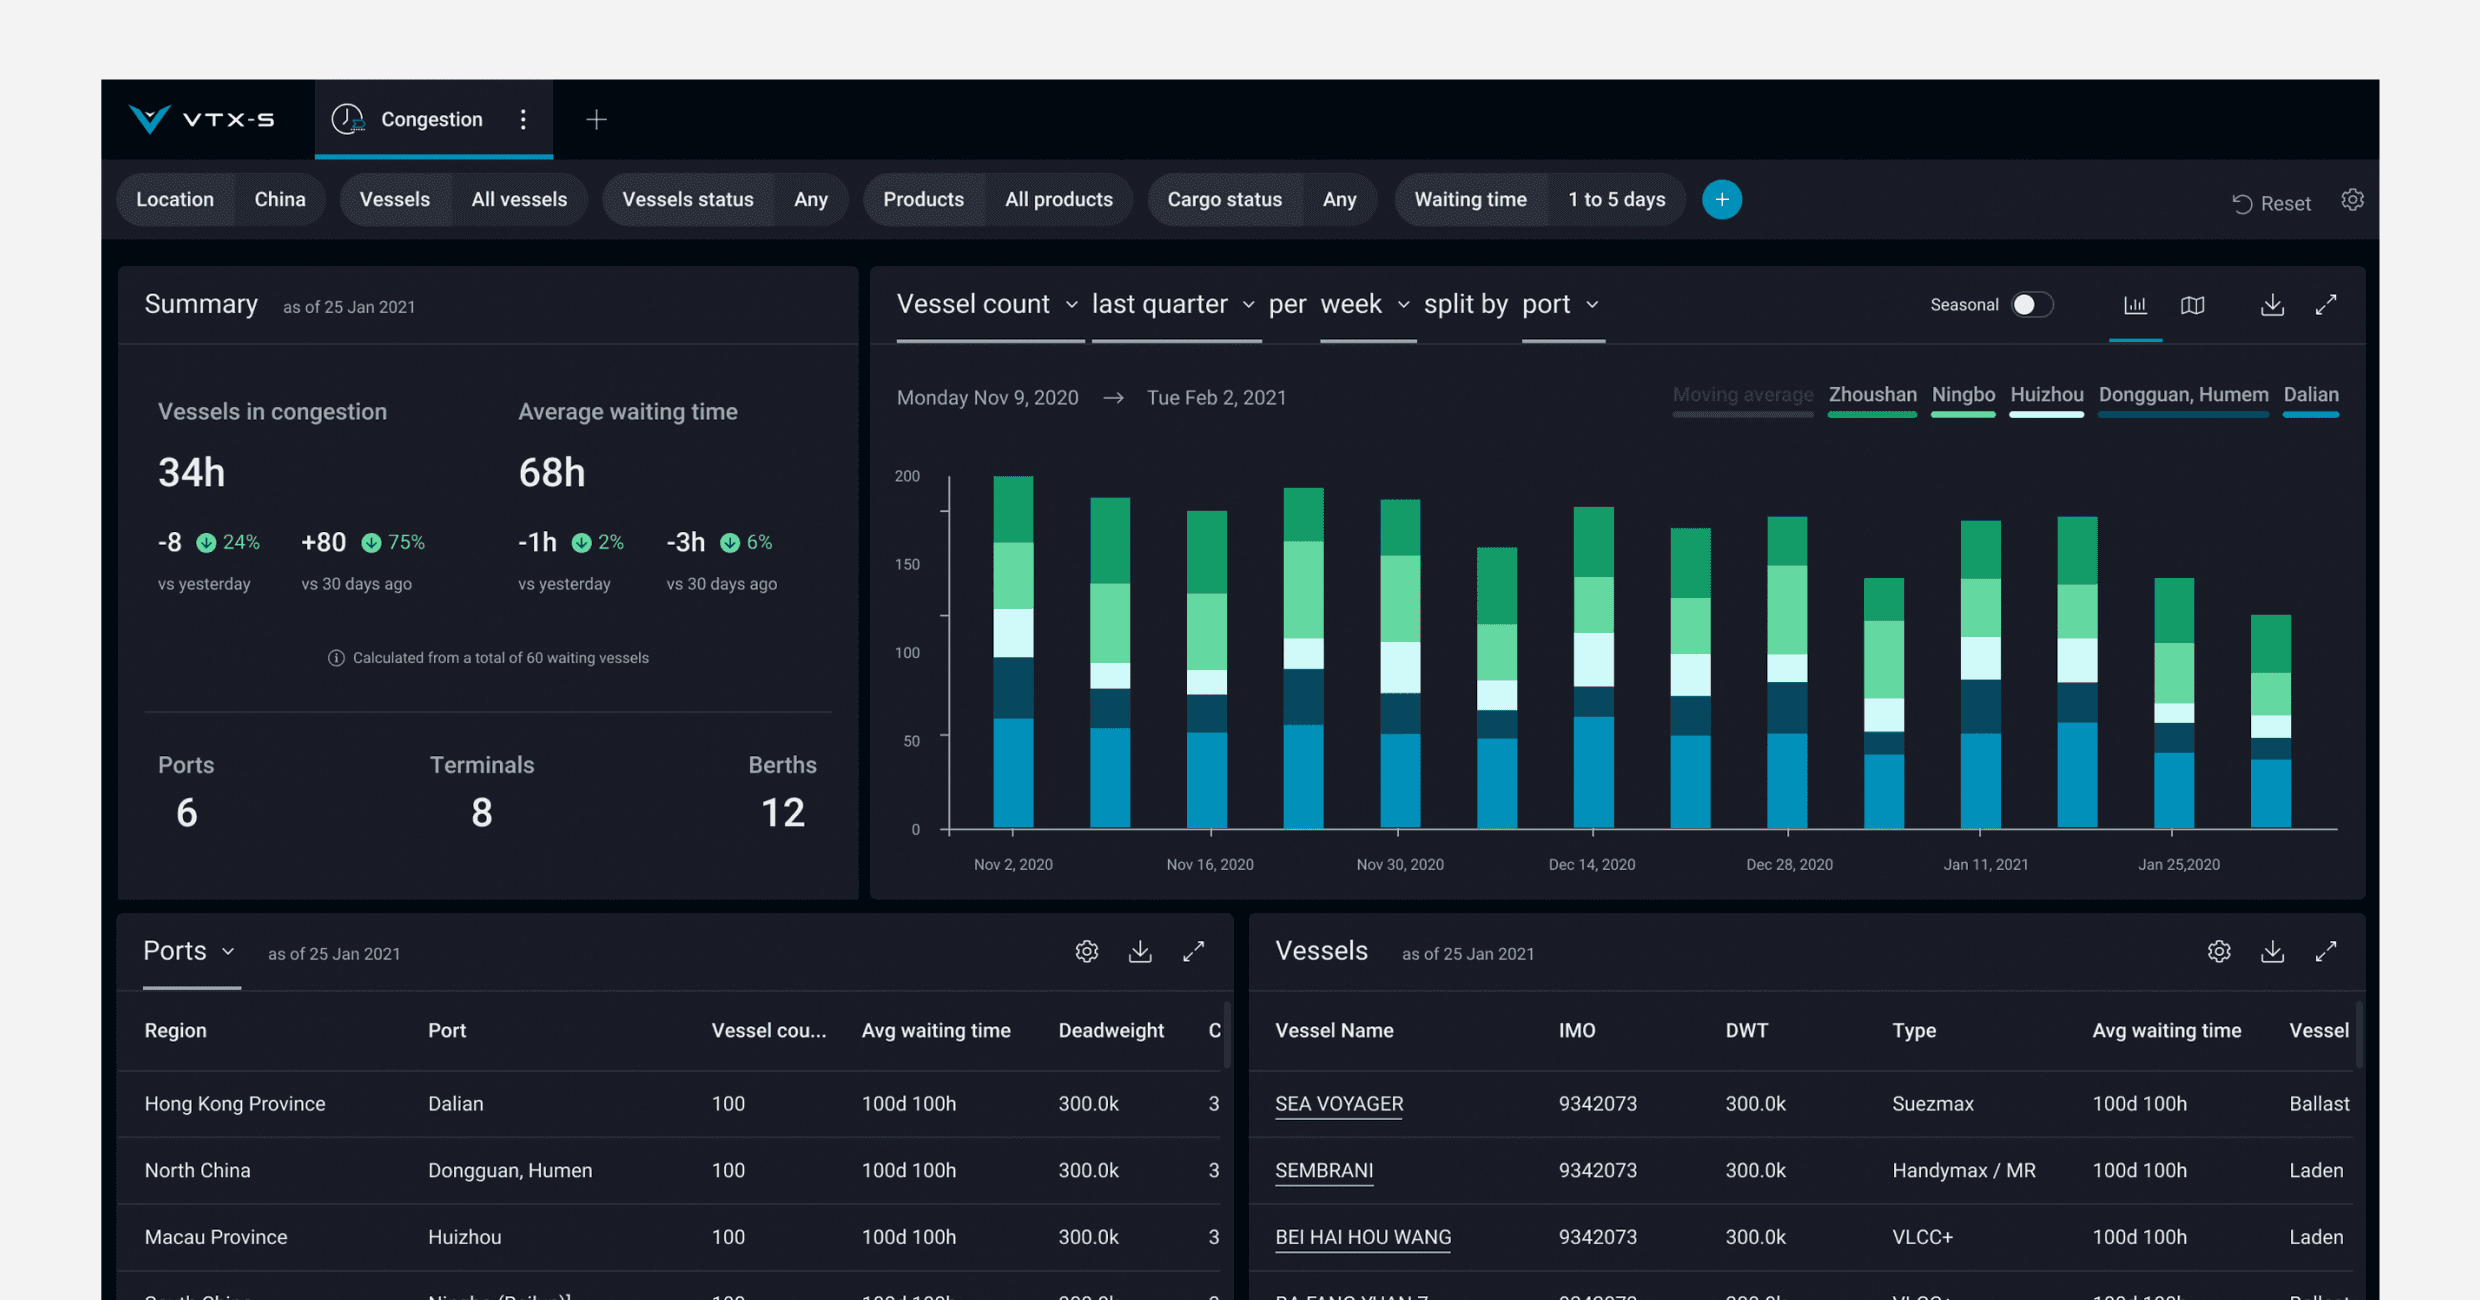
Task: Download the vessel count chart
Action: click(x=2272, y=305)
